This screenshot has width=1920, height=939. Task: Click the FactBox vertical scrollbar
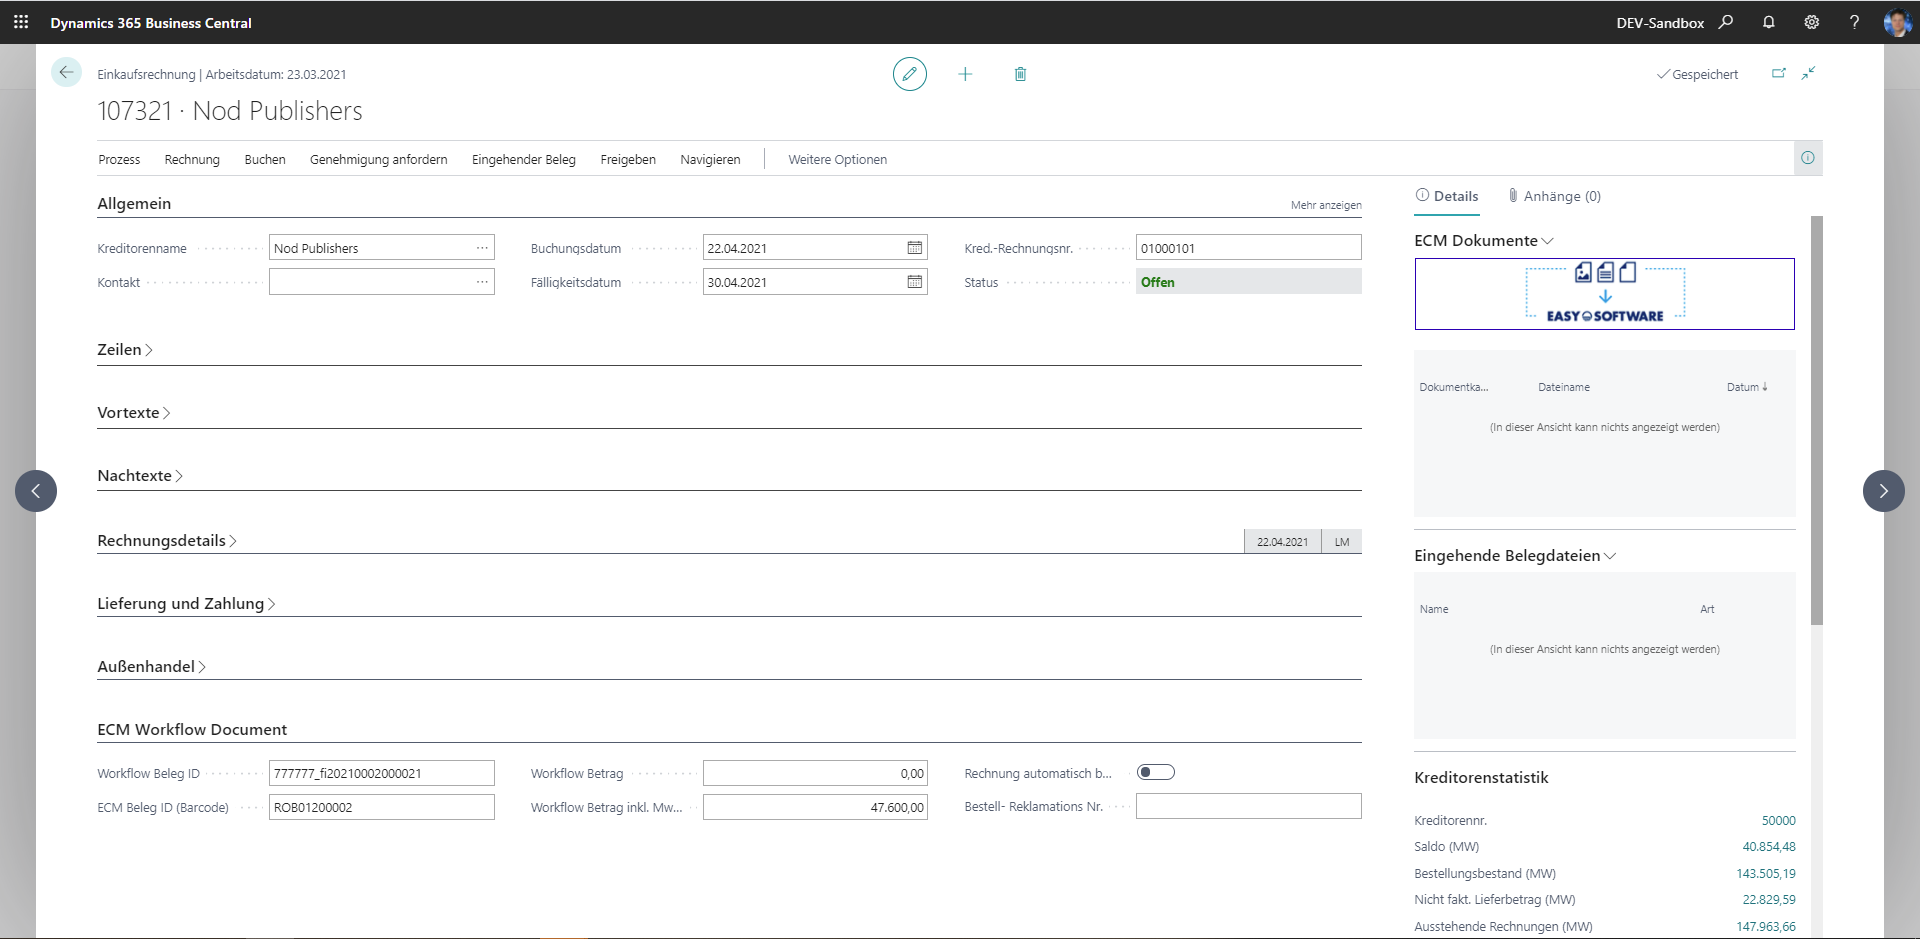[x=1816, y=420]
